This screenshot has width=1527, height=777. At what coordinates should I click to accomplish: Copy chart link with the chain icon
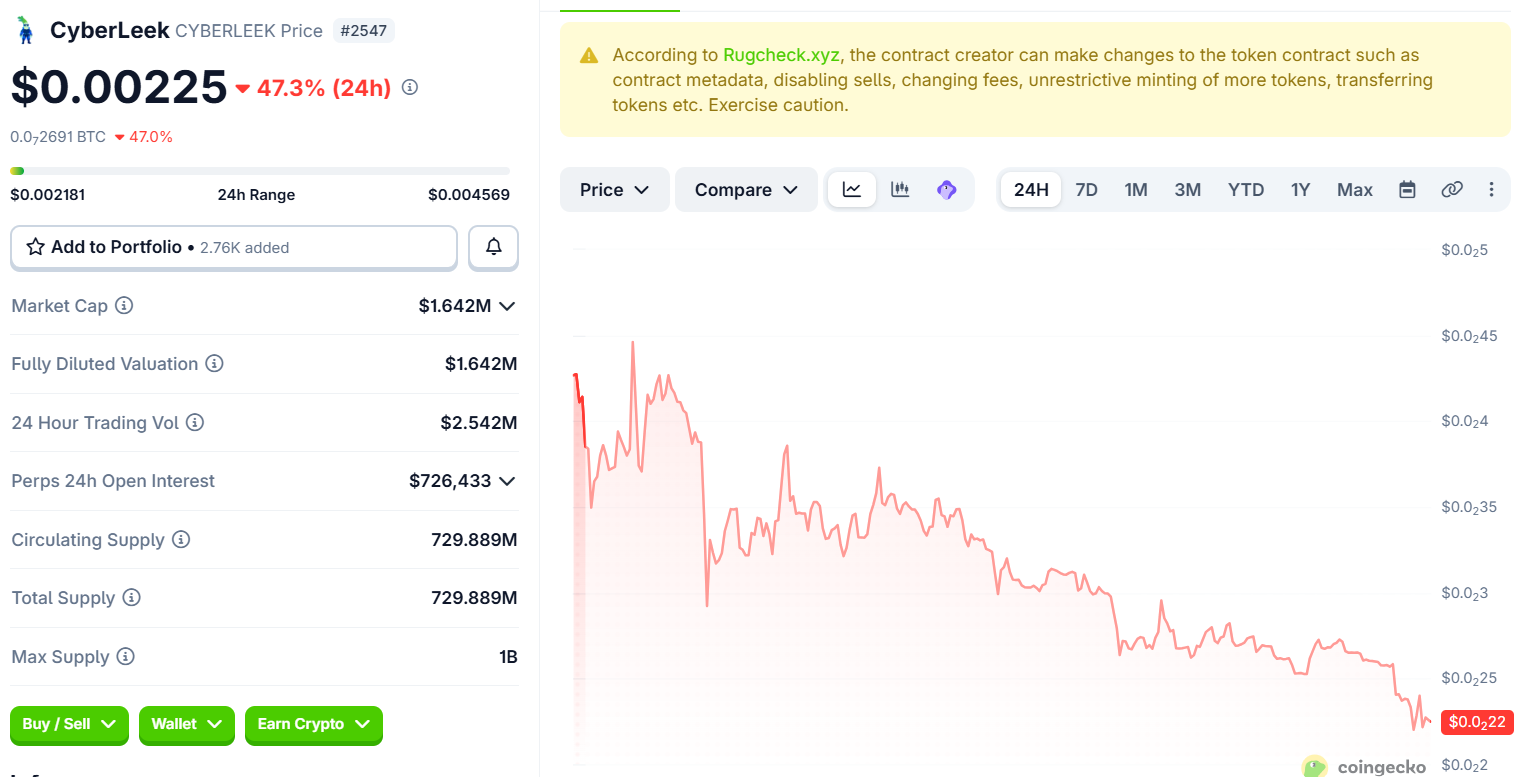pos(1452,190)
